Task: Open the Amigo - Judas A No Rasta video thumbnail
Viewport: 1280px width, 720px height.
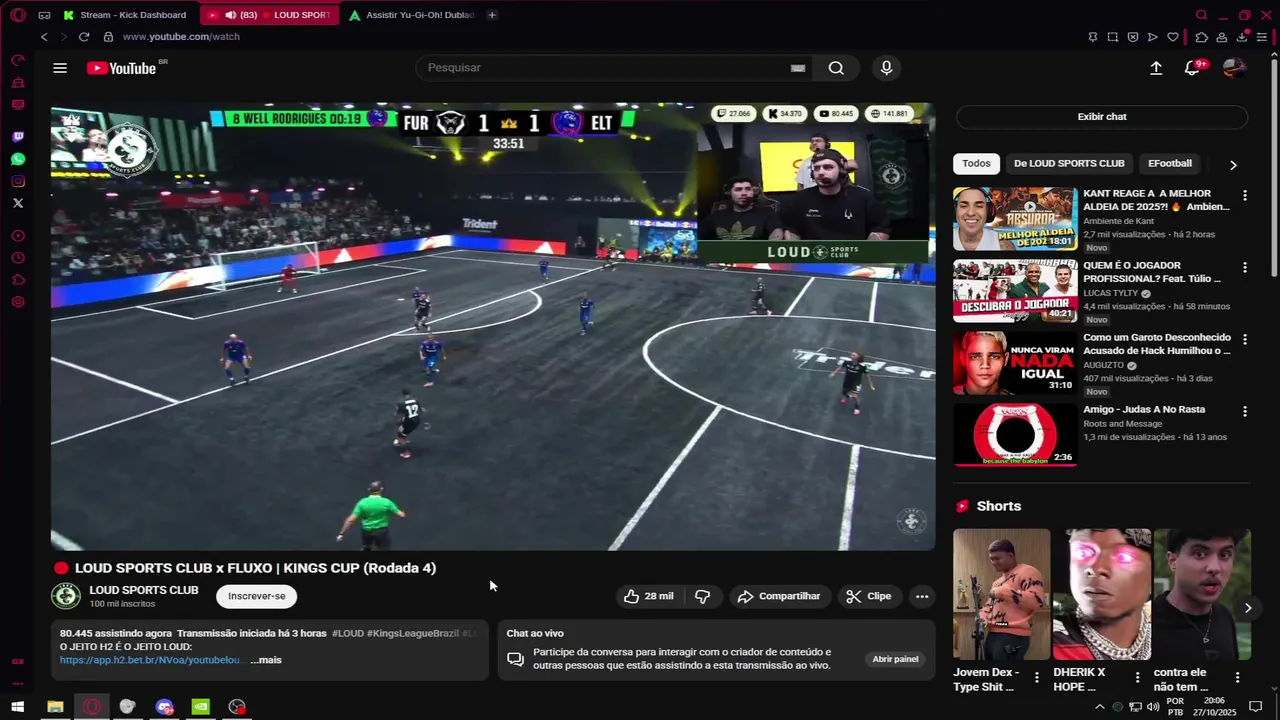Action: coord(1015,435)
